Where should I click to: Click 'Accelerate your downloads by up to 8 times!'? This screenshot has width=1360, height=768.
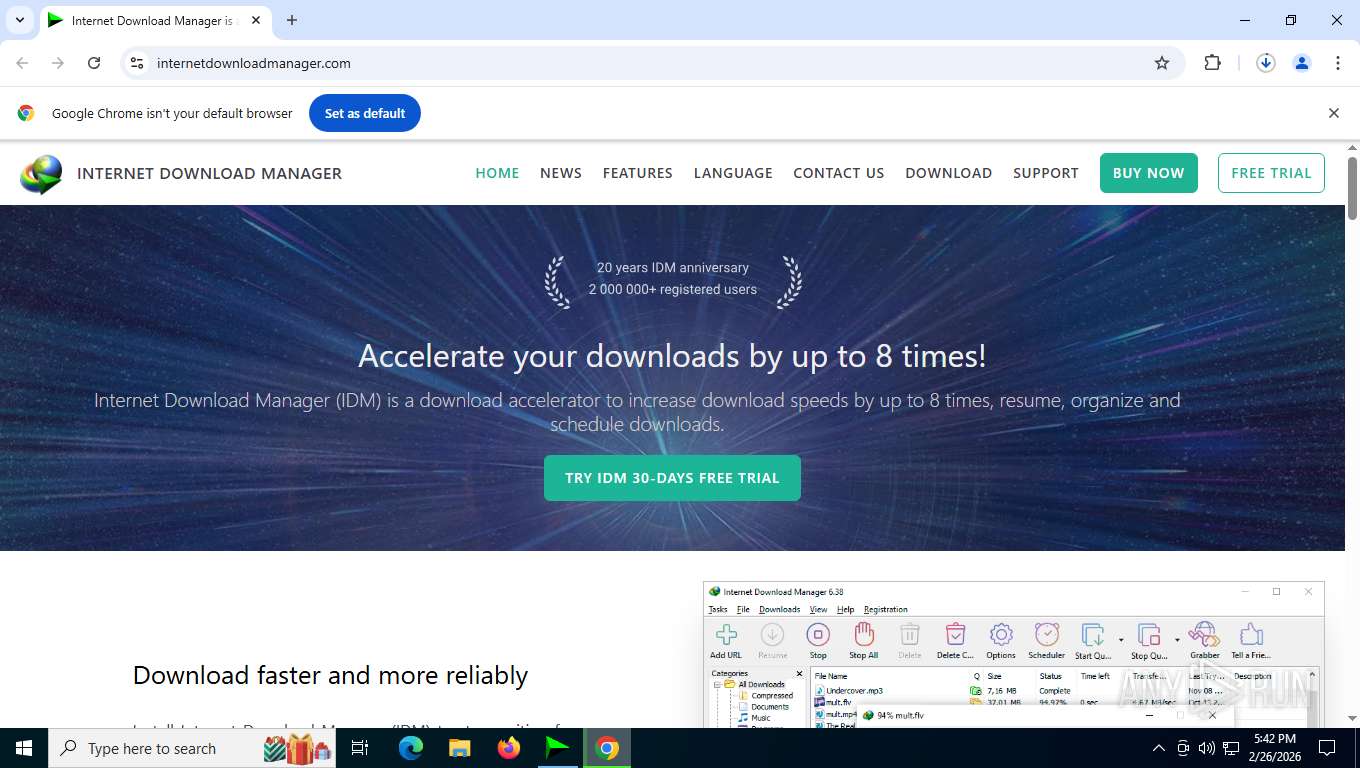672,356
